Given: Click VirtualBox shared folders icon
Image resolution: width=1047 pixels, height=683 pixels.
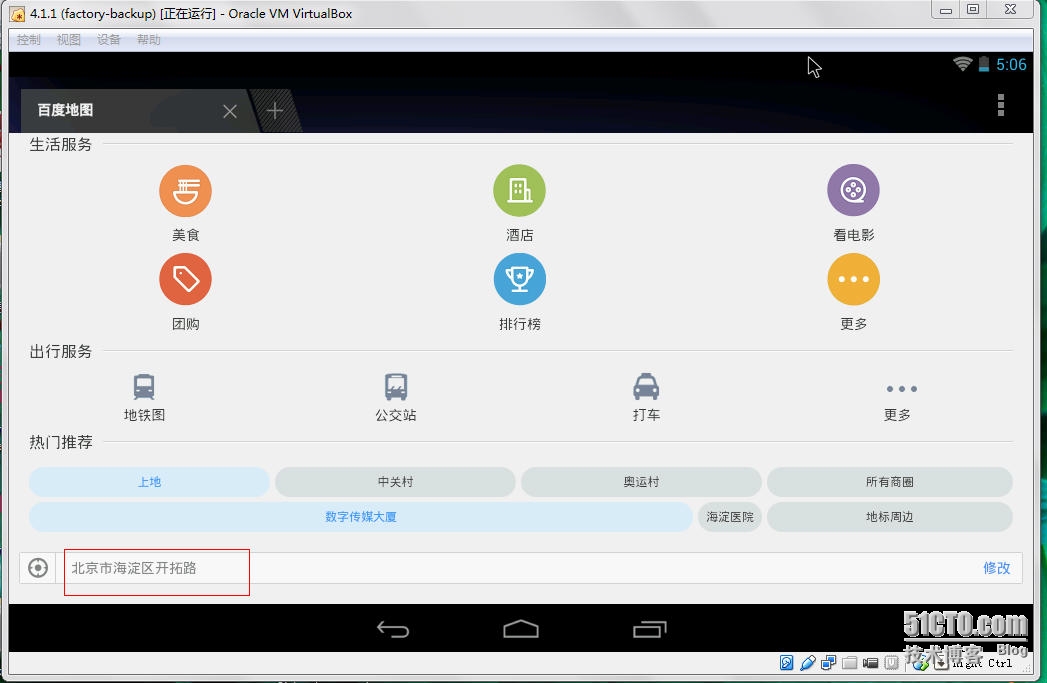Looking at the screenshot, I should pos(849,662).
